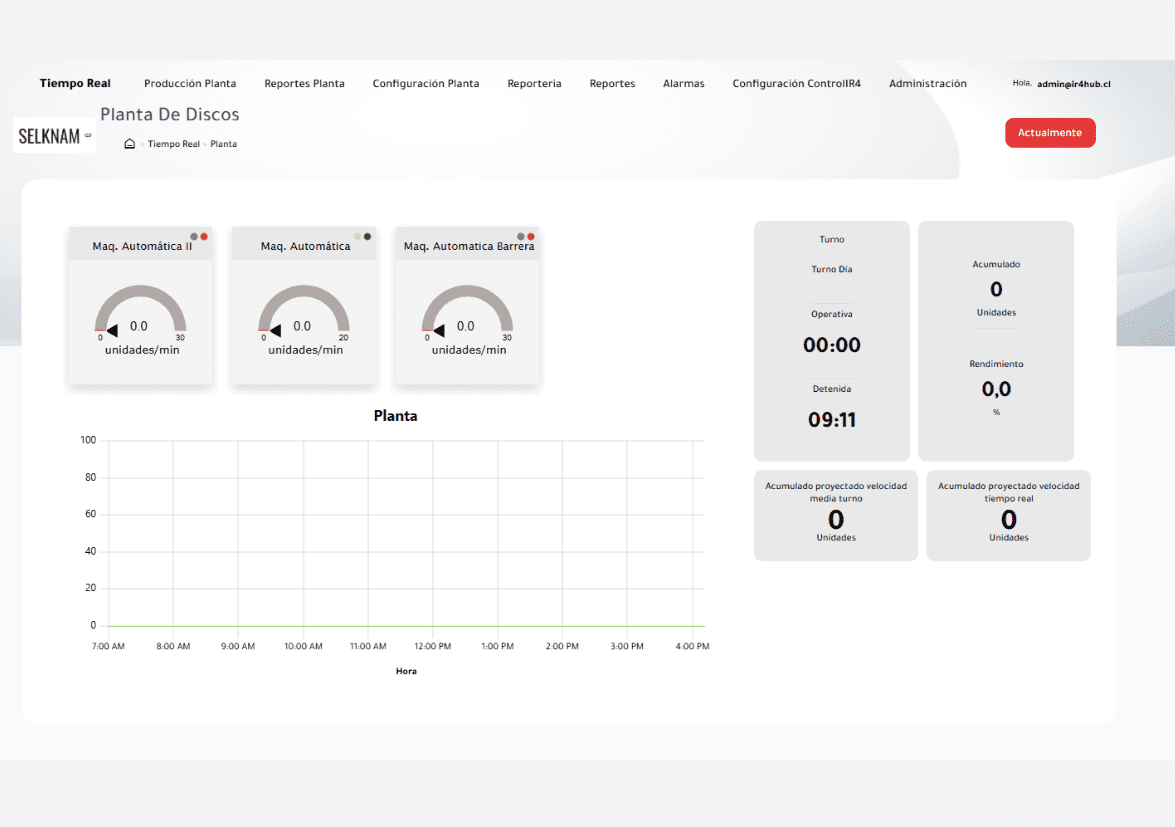Click the gauge needle of Maq. Automática II
1175x827 pixels.
(111, 330)
